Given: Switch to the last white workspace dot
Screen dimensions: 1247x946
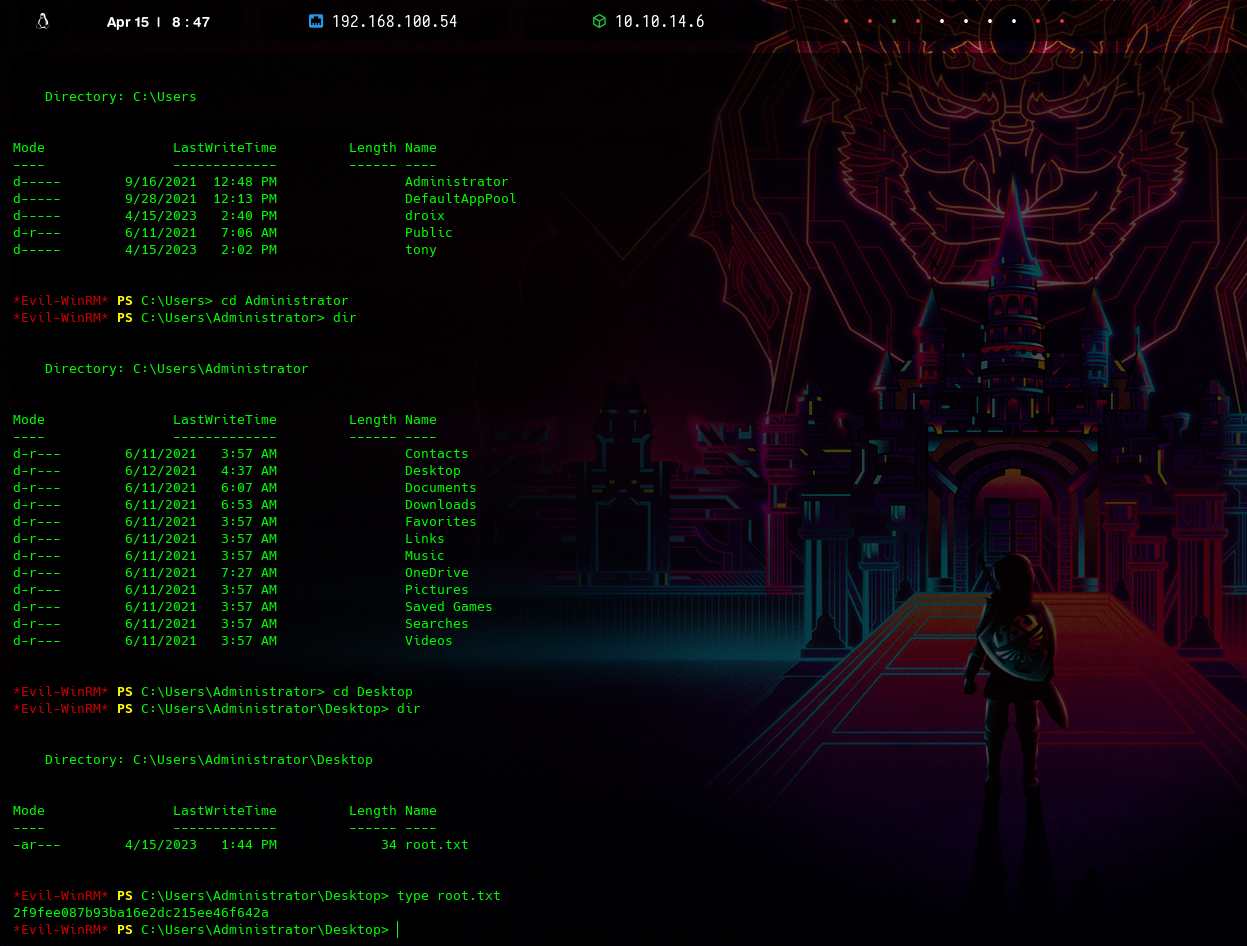Looking at the screenshot, I should tap(1014, 21).
